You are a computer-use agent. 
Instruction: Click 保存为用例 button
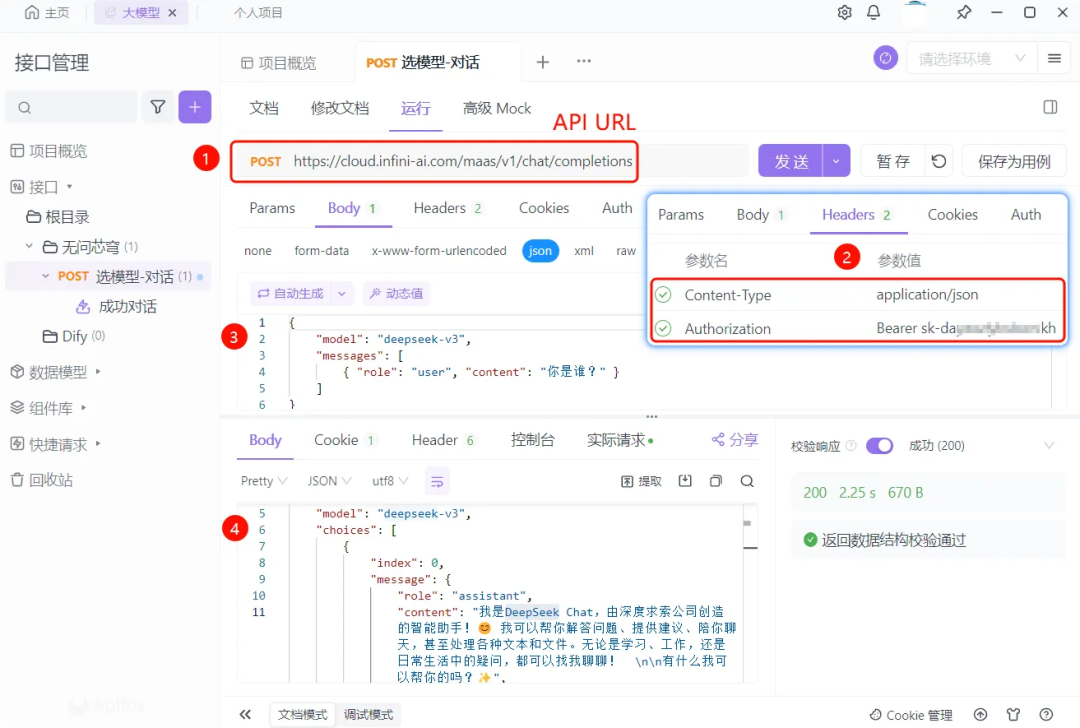tap(1014, 161)
